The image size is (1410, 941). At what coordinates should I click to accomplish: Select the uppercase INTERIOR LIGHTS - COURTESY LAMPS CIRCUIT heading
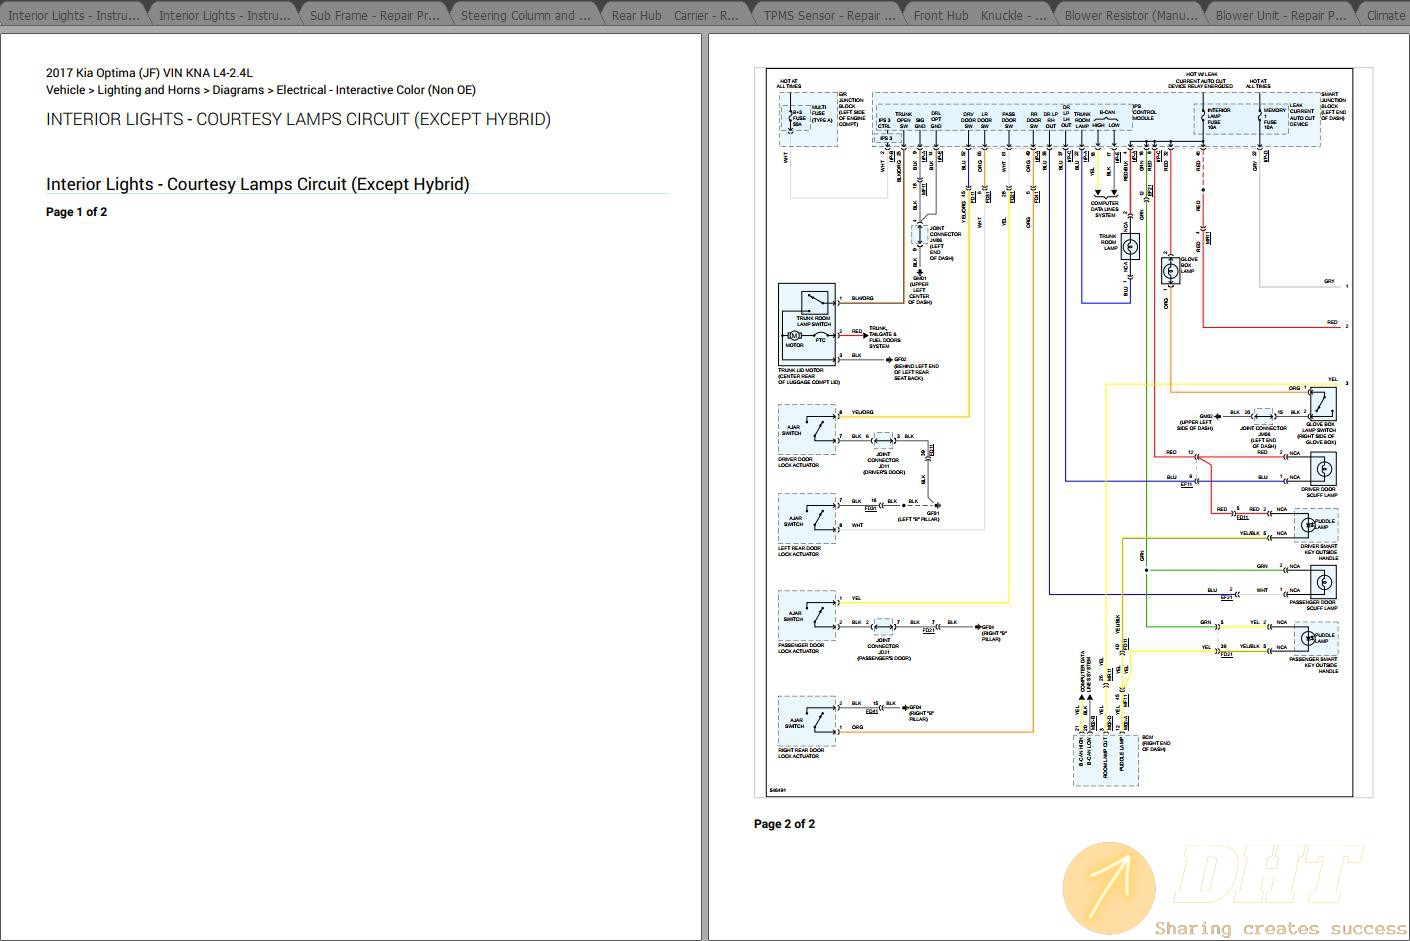coord(298,119)
